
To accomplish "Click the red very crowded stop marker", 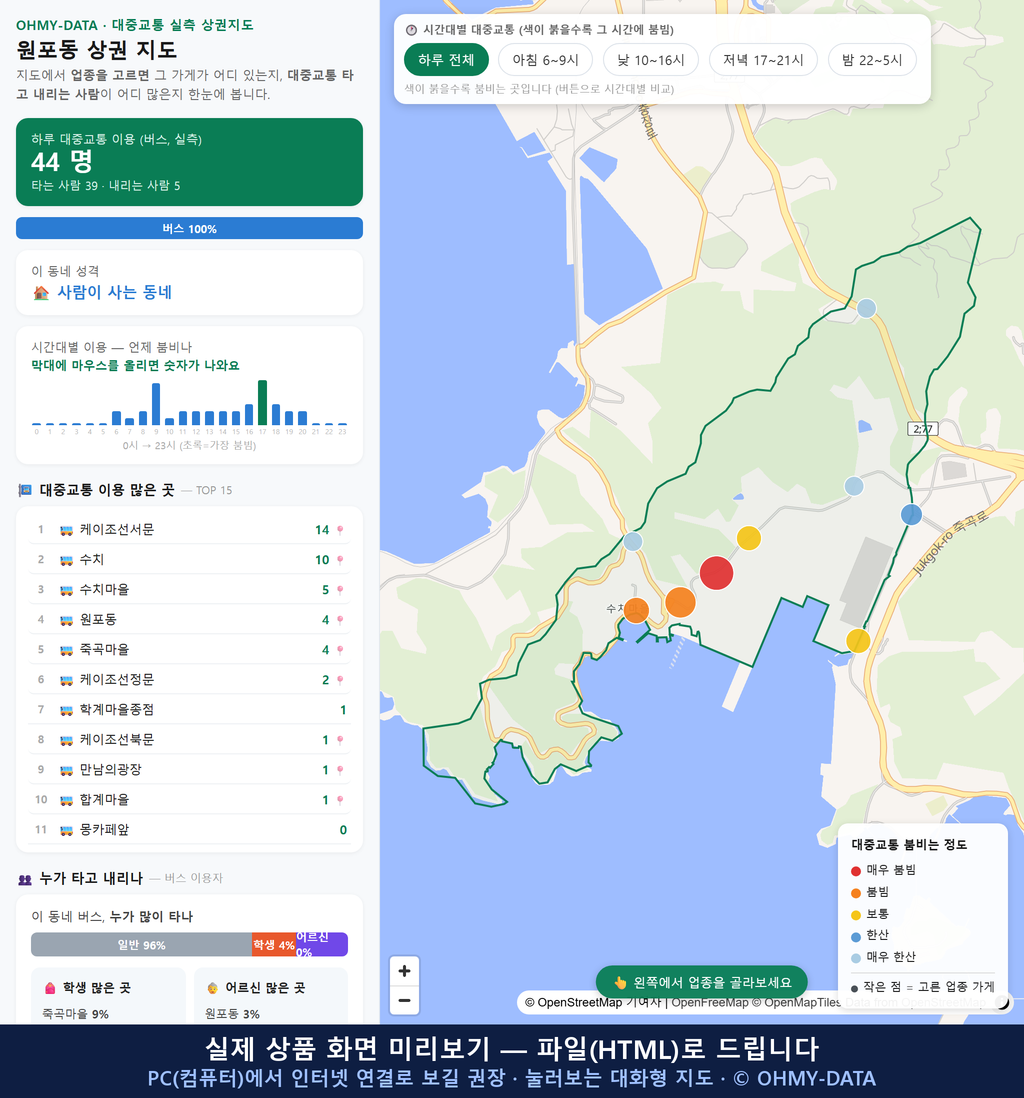I will (717, 573).
